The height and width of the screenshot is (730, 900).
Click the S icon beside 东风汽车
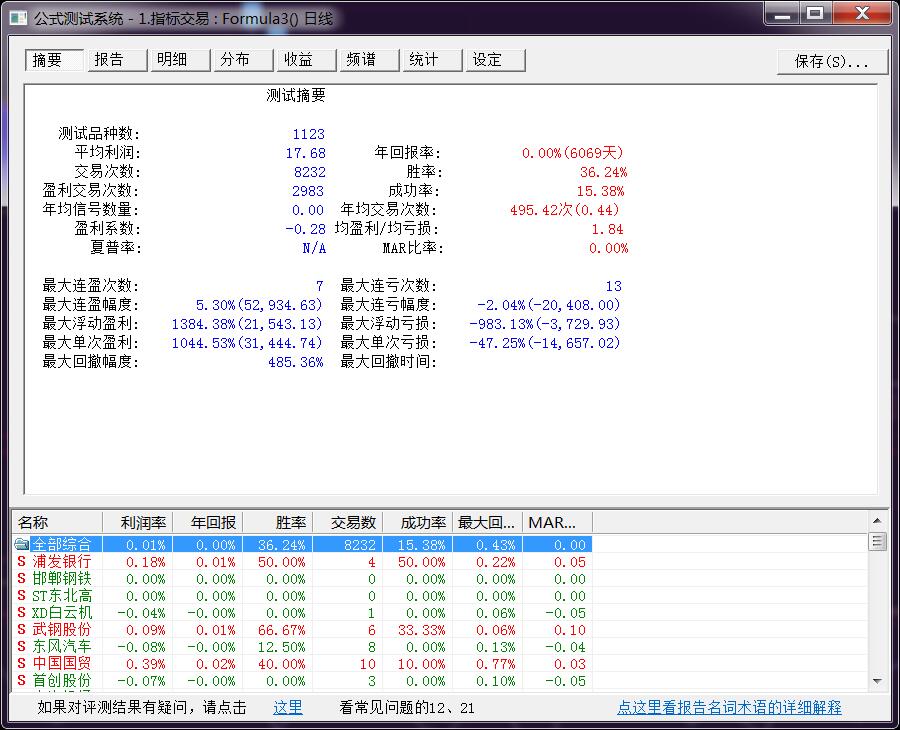21,646
